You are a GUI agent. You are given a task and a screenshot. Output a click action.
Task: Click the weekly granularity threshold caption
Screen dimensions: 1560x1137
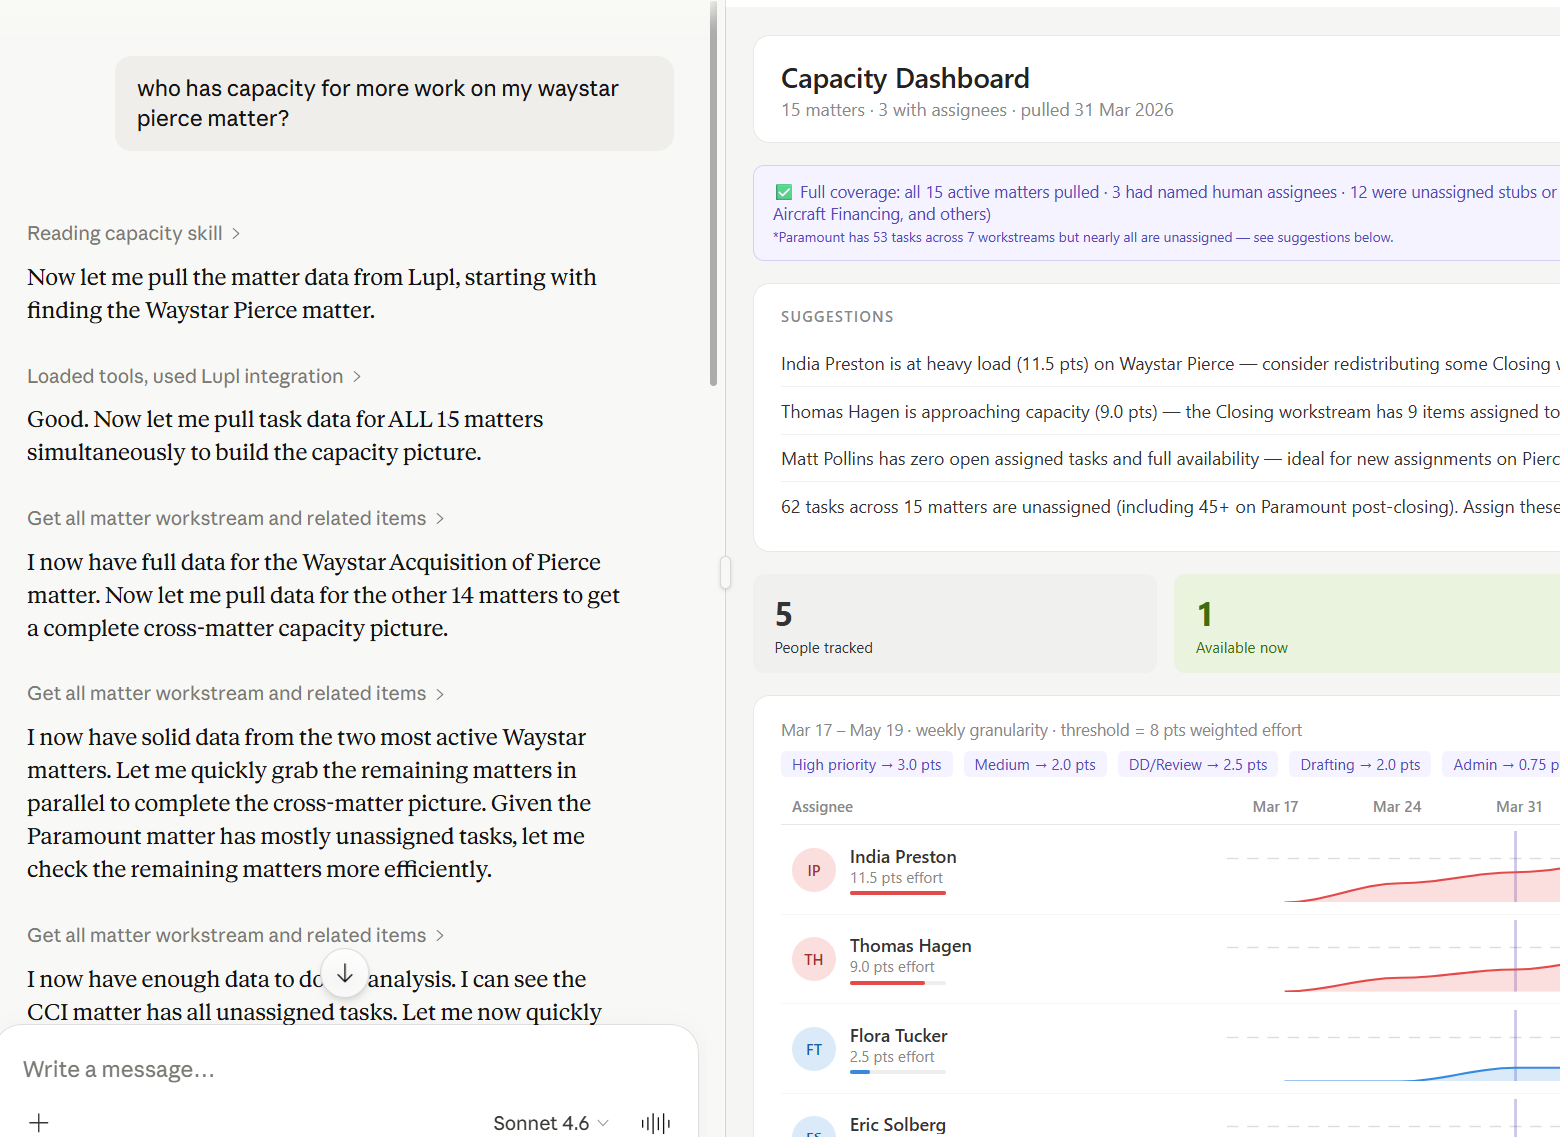1041,730
